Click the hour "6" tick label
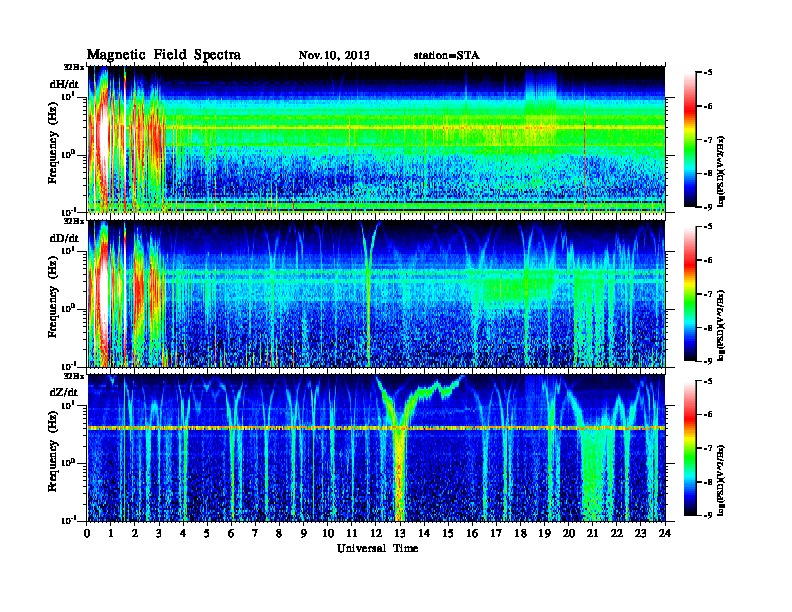Screen dimensions: 792x612 [x=231, y=533]
